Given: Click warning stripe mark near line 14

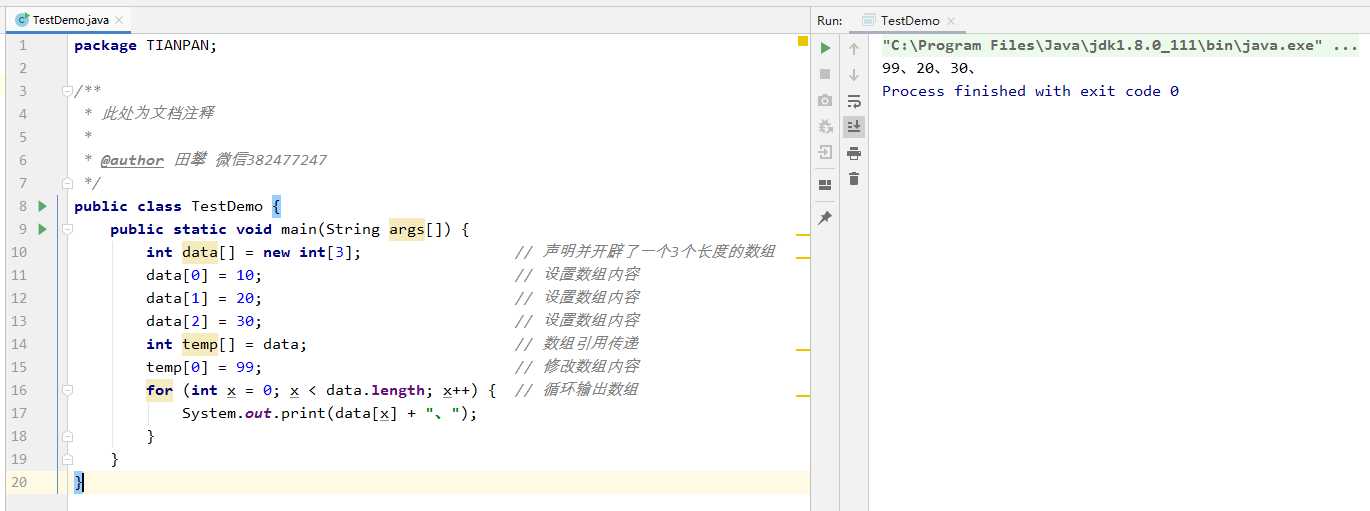Looking at the screenshot, I should click(802, 350).
